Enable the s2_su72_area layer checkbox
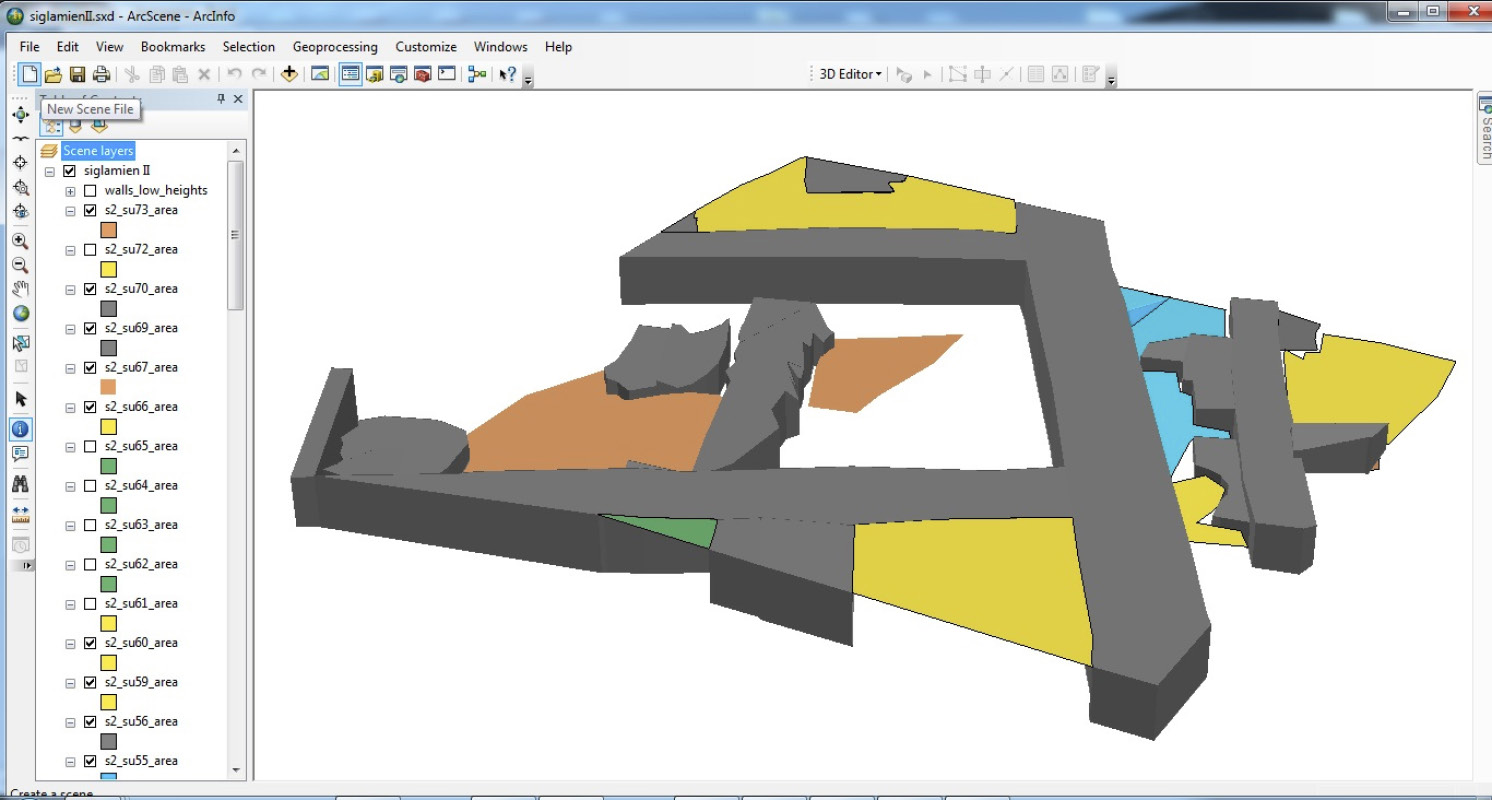The height and width of the screenshot is (800, 1492). coord(90,250)
